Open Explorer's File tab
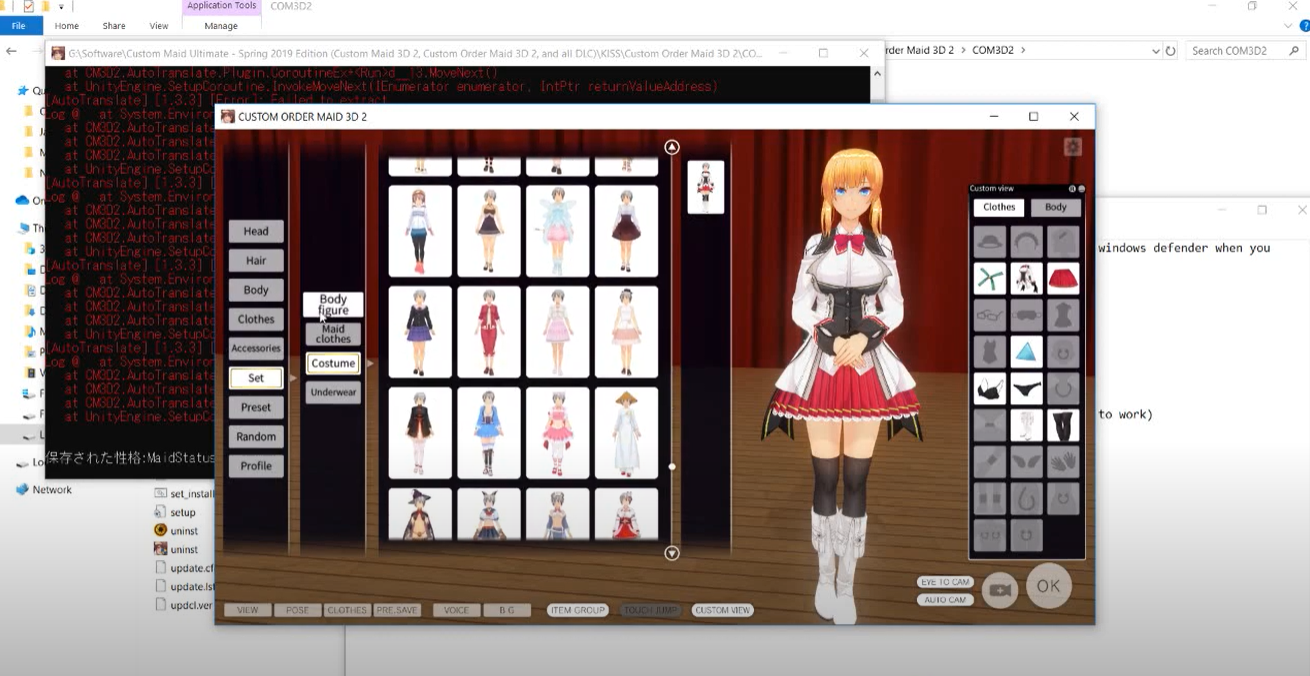This screenshot has height=676, width=1310. tap(21, 26)
